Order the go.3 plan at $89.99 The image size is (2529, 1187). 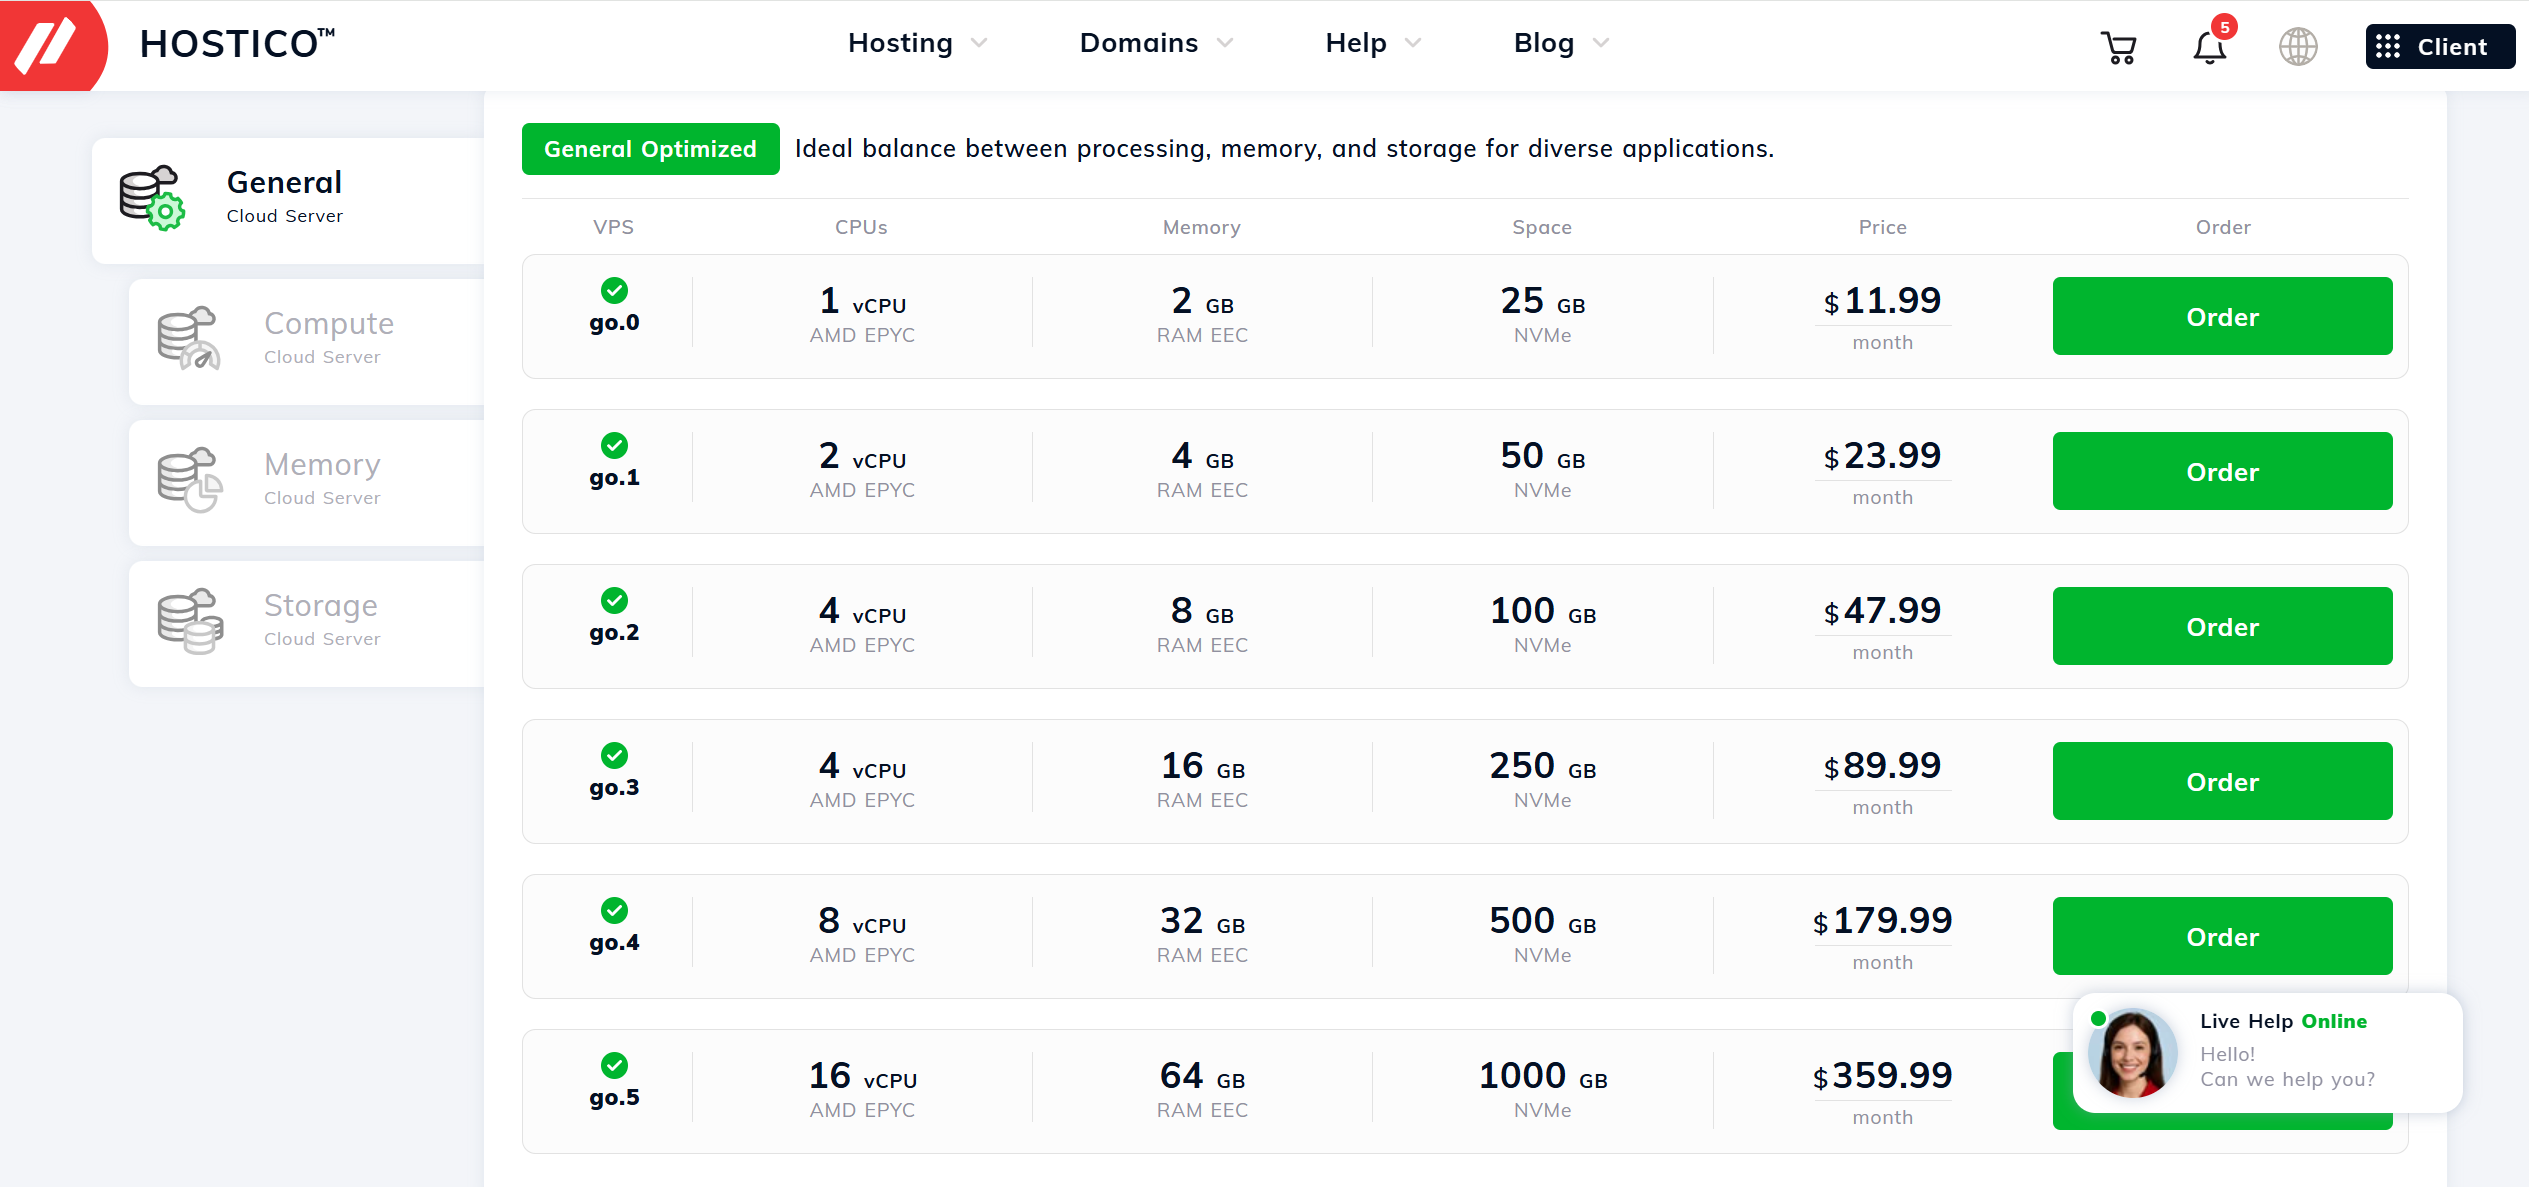2222,781
